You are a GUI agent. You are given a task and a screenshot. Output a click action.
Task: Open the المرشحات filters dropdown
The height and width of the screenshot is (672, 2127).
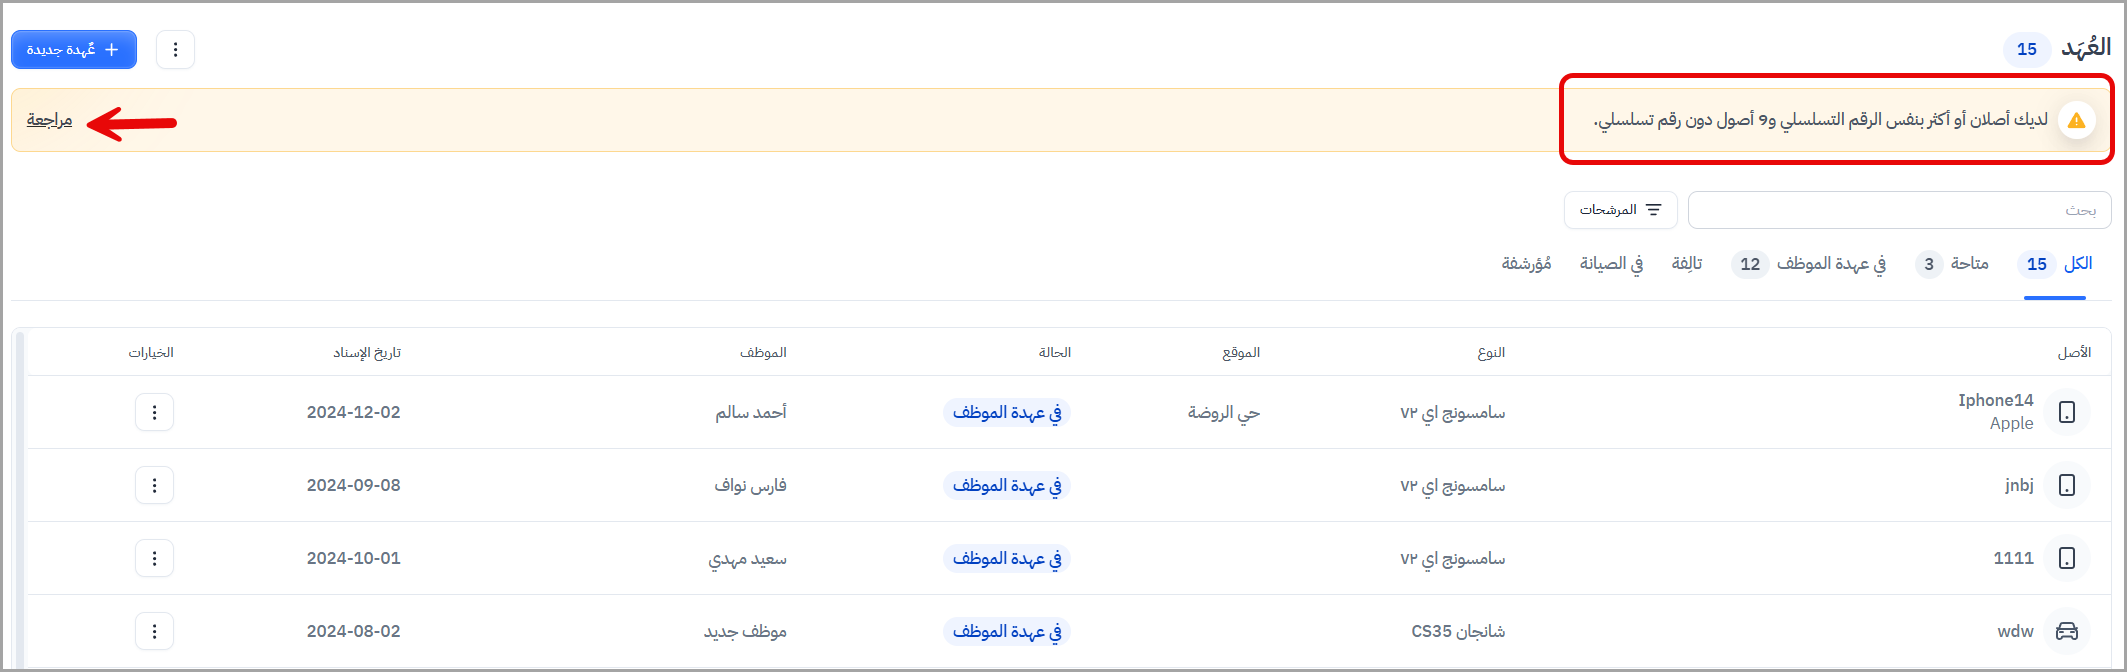(1620, 210)
